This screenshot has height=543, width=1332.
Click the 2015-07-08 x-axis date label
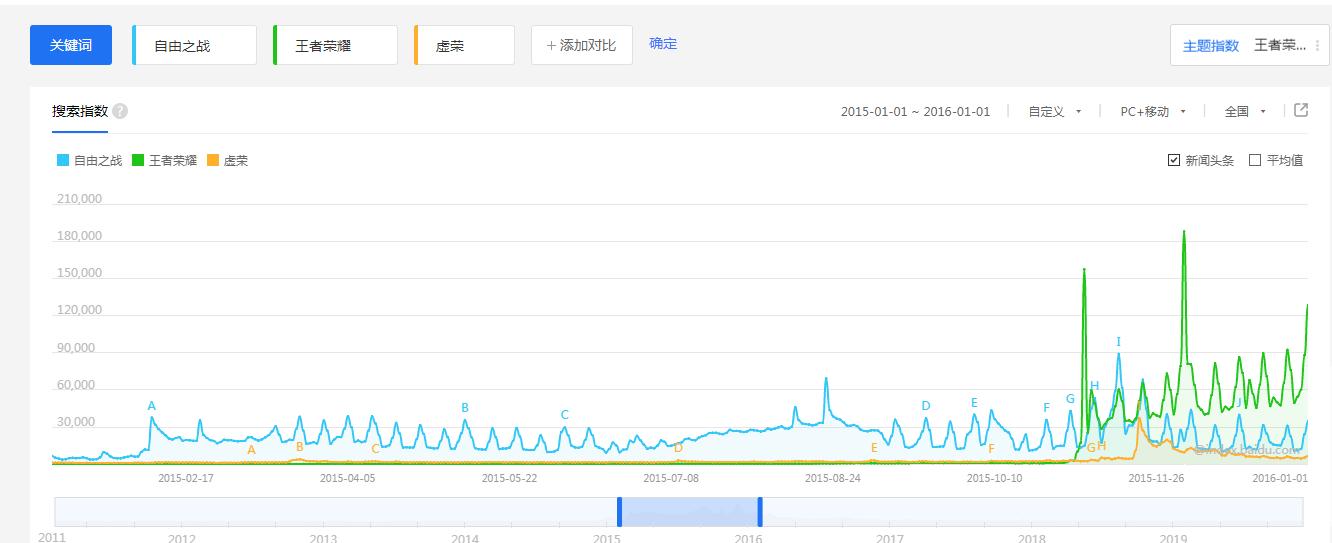671,478
